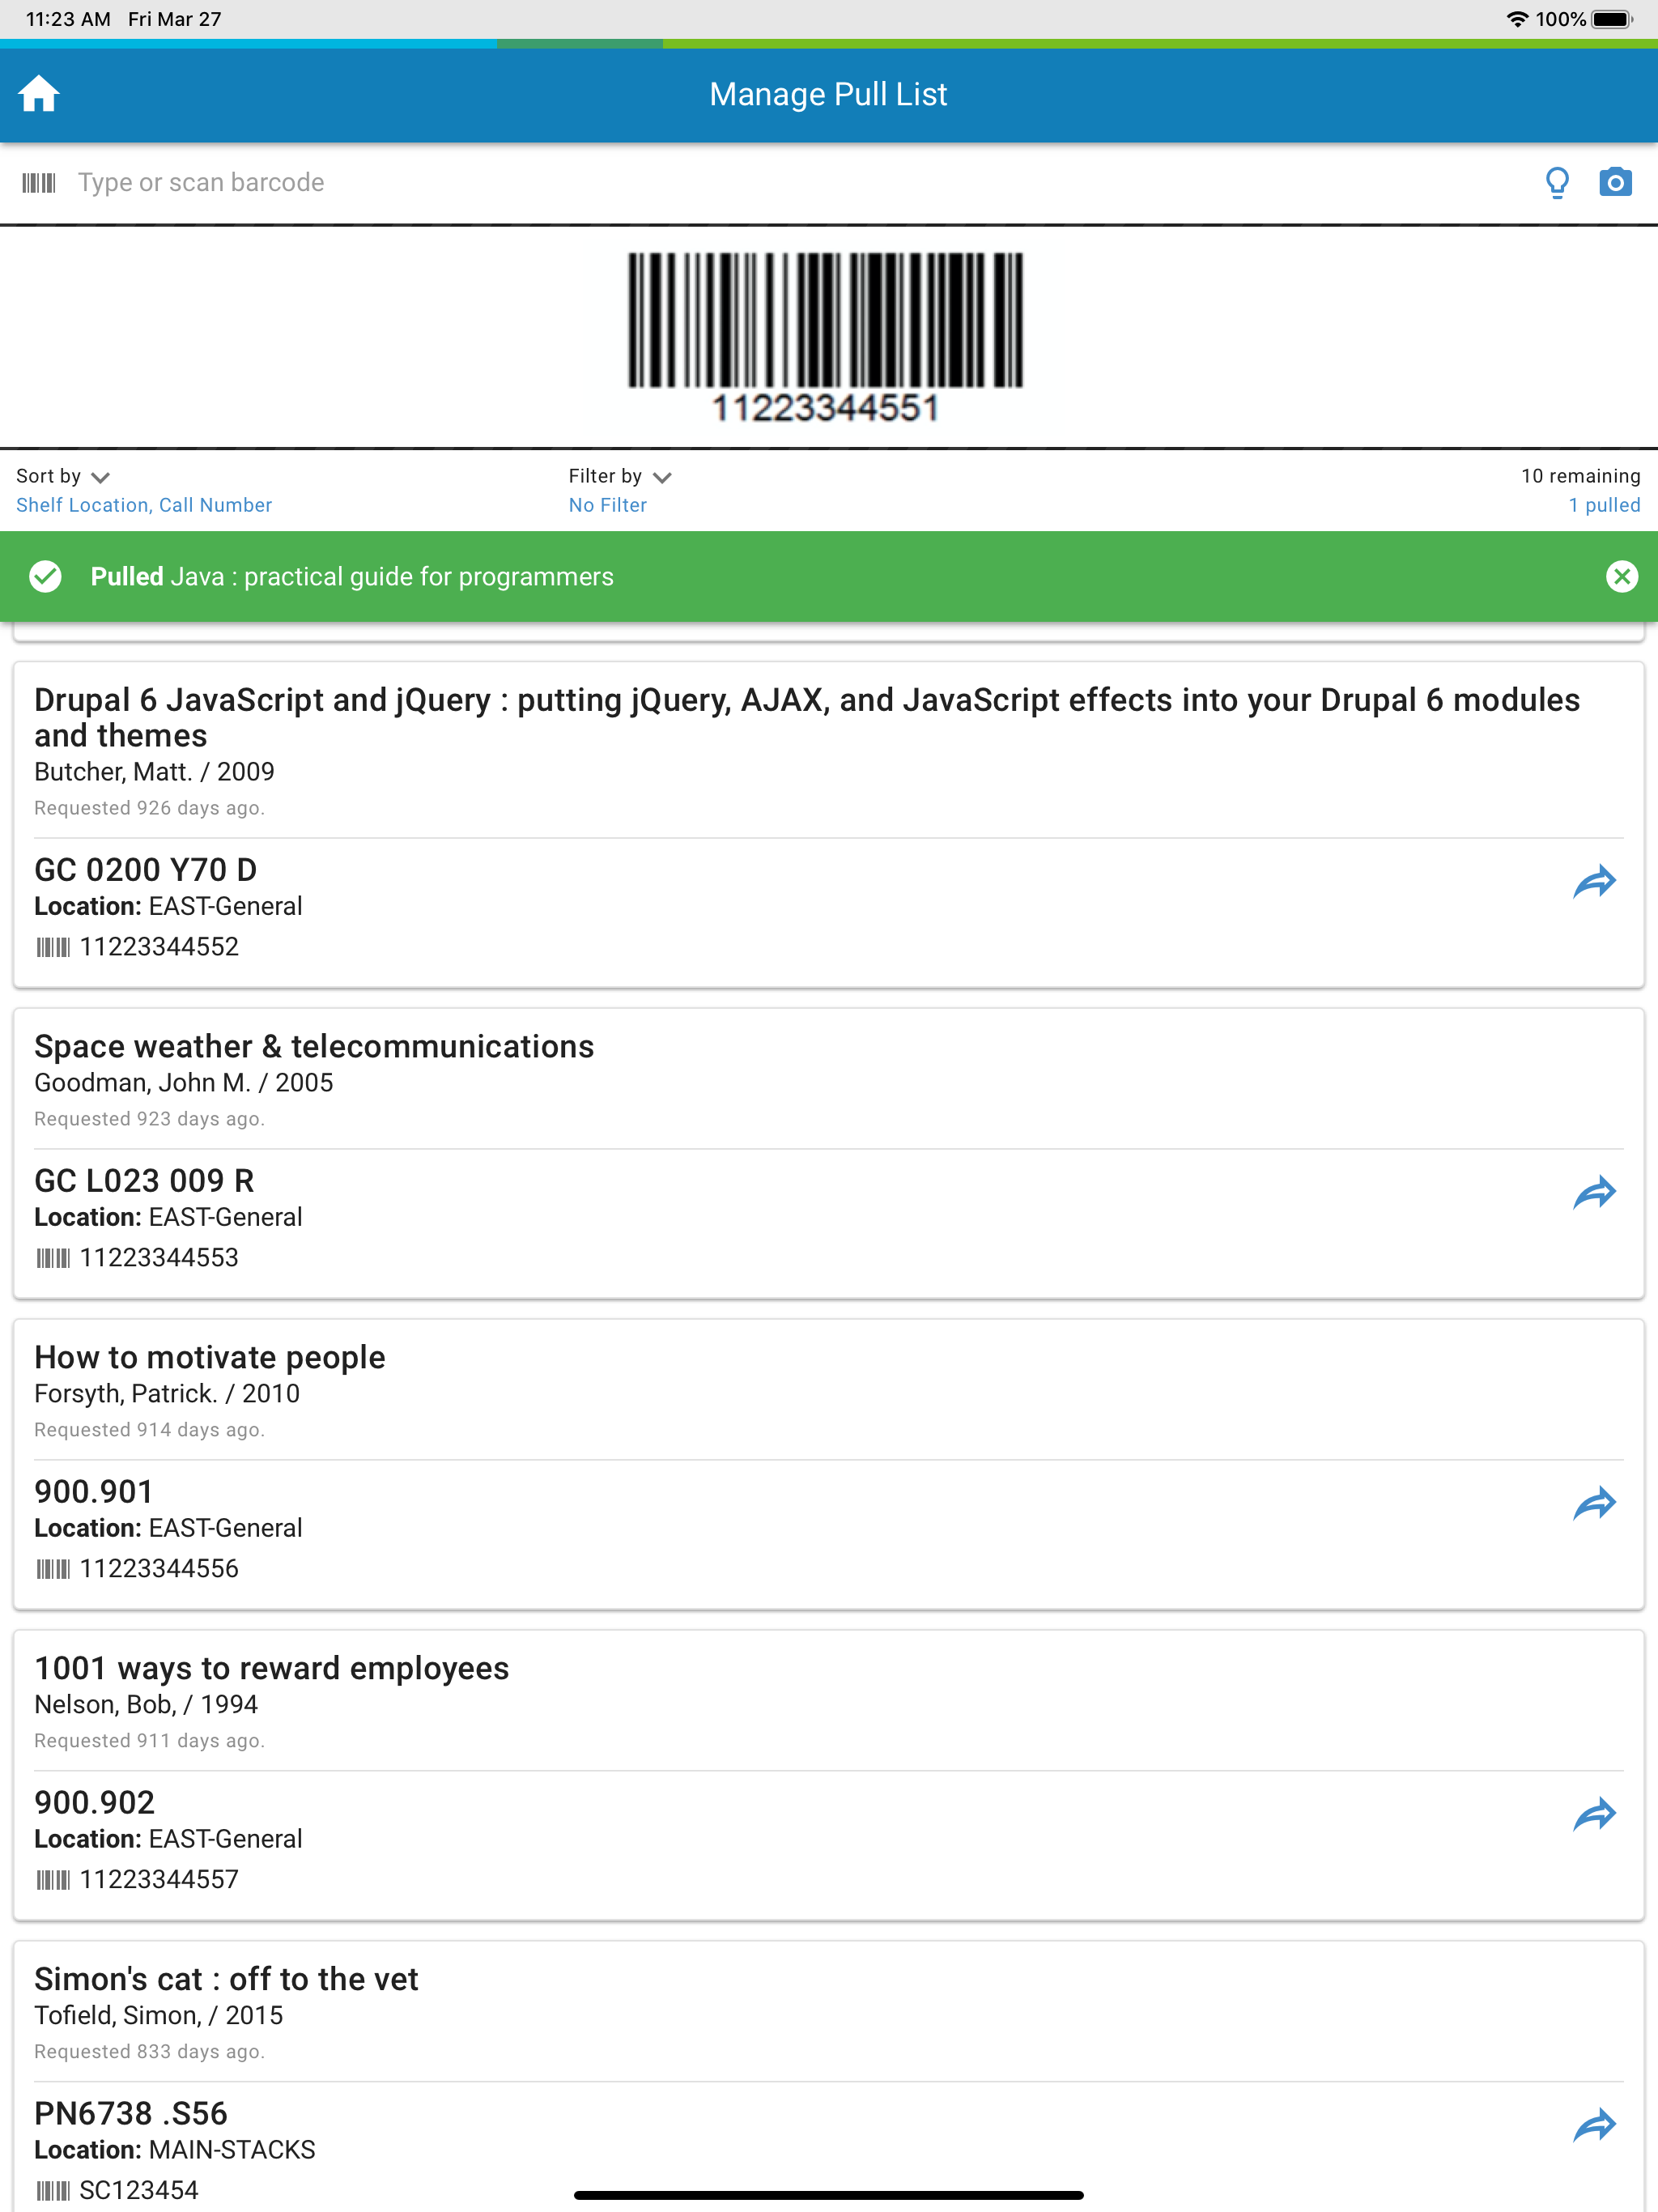Image resolution: width=1658 pixels, height=2212 pixels.
Task: Select call number 900.901
Action: (94, 1493)
